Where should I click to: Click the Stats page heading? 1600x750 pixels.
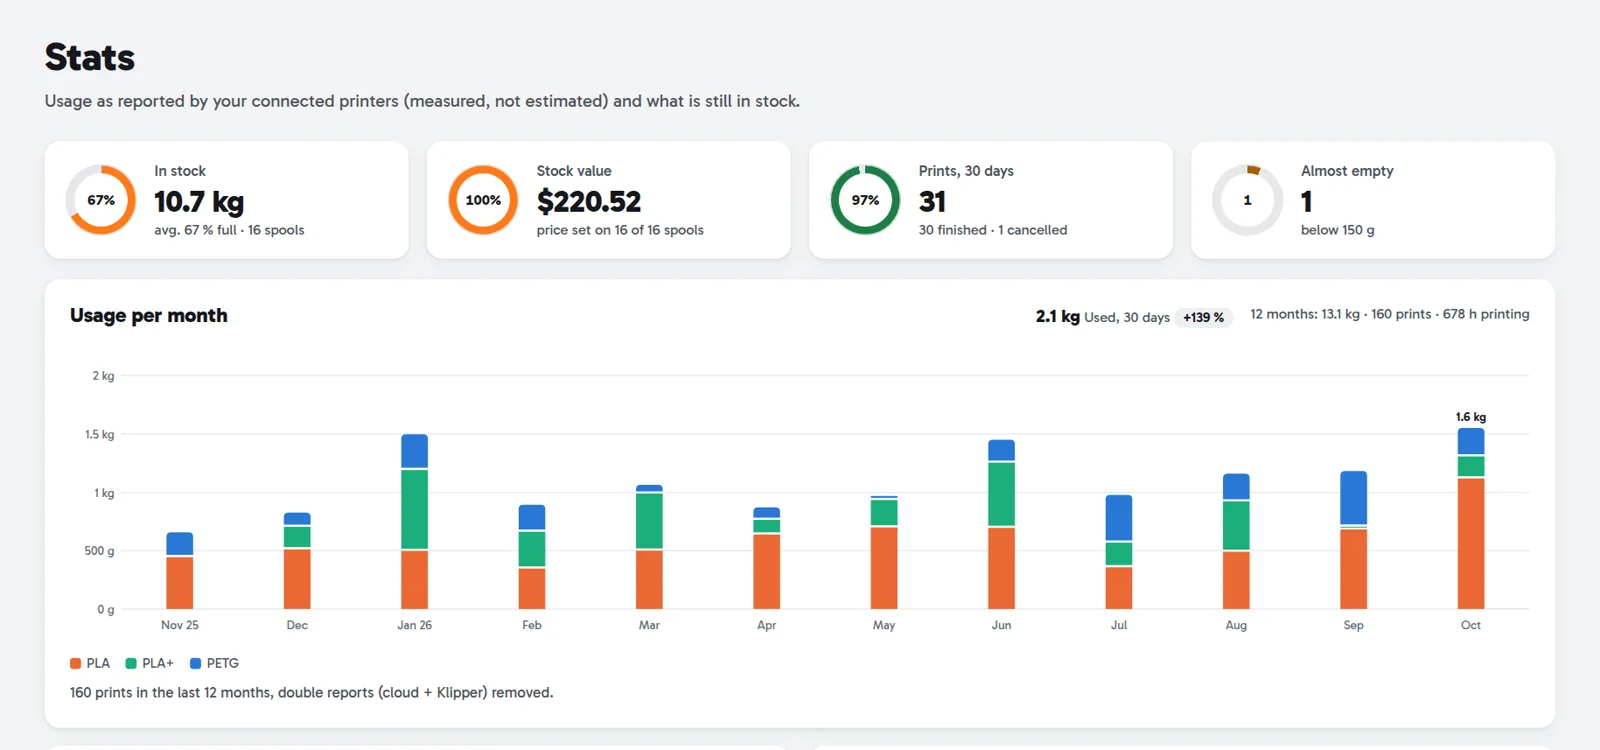click(90, 58)
